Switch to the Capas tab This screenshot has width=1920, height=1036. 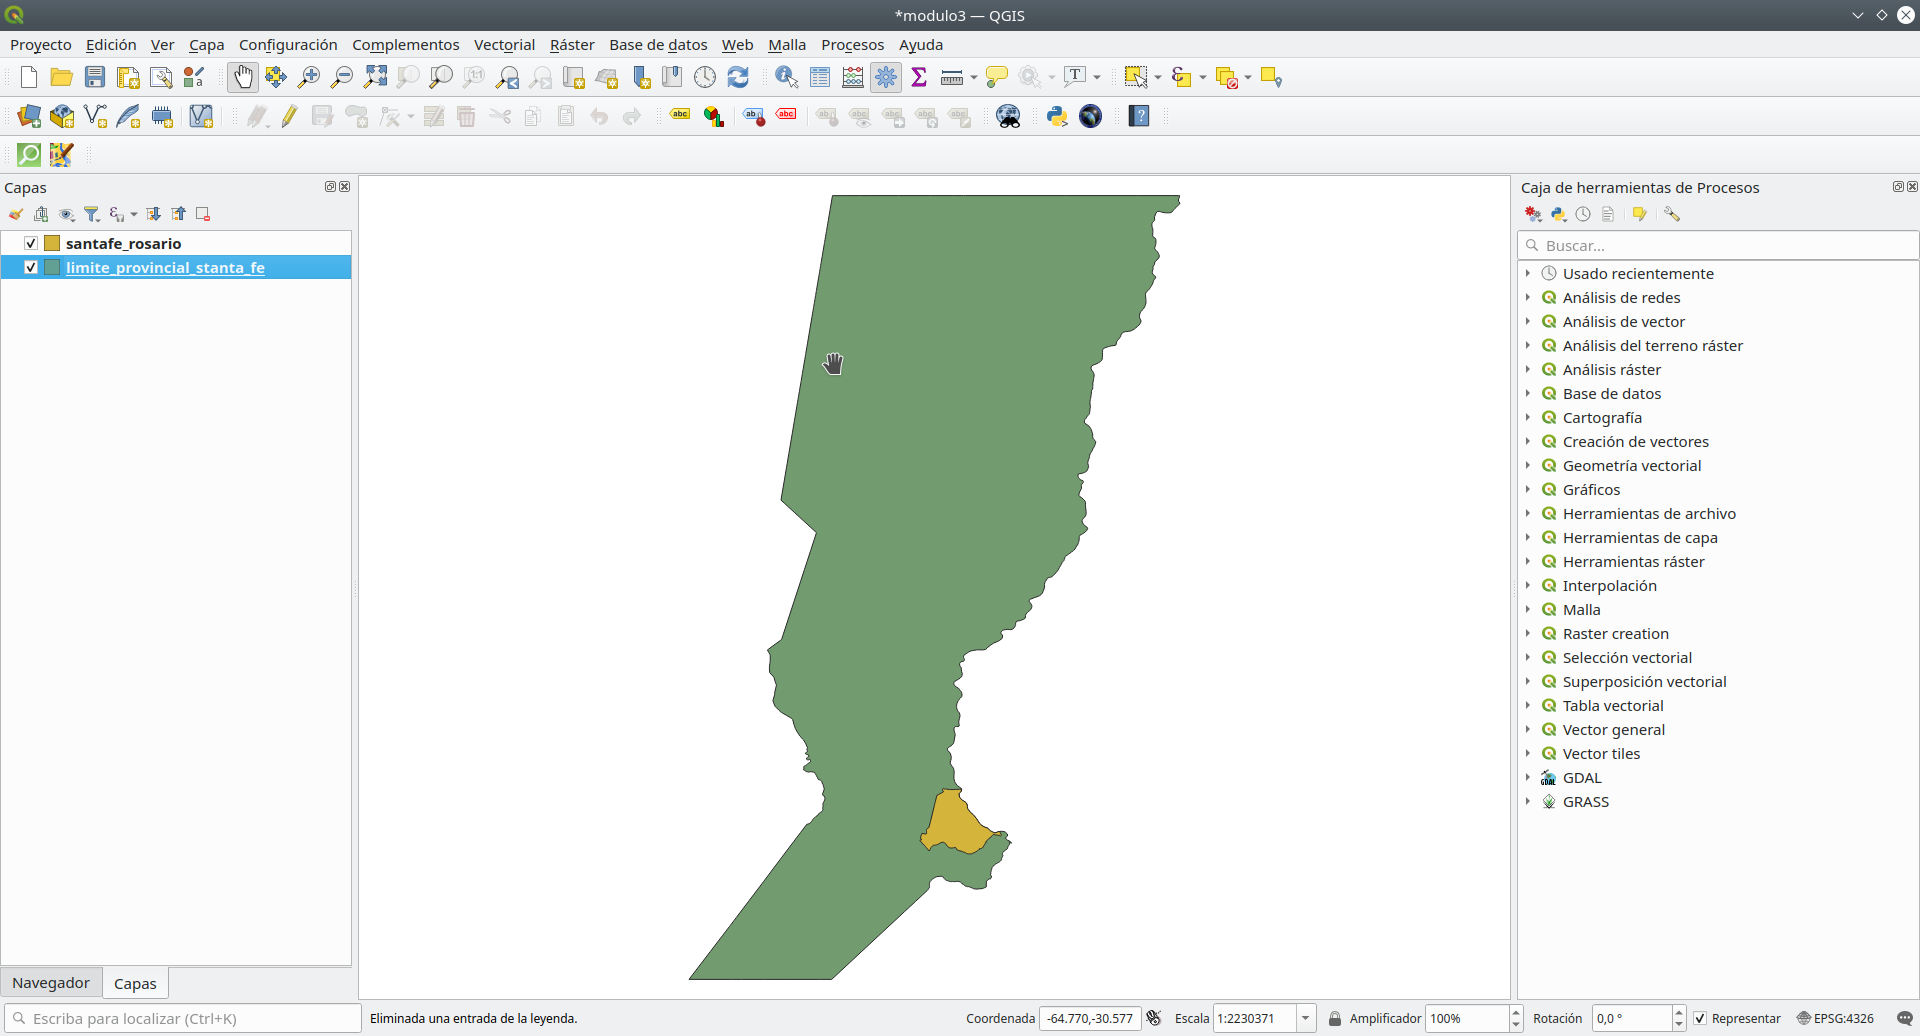(135, 983)
